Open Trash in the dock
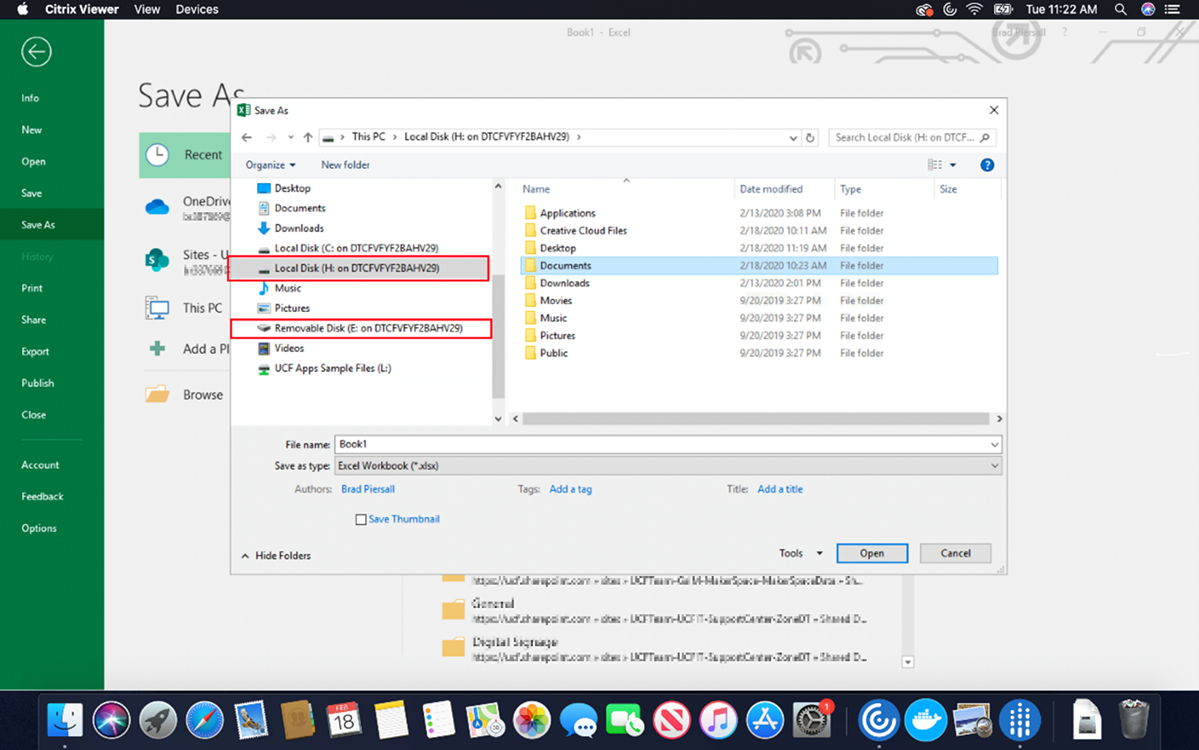The width and height of the screenshot is (1199, 750). pos(1133,720)
